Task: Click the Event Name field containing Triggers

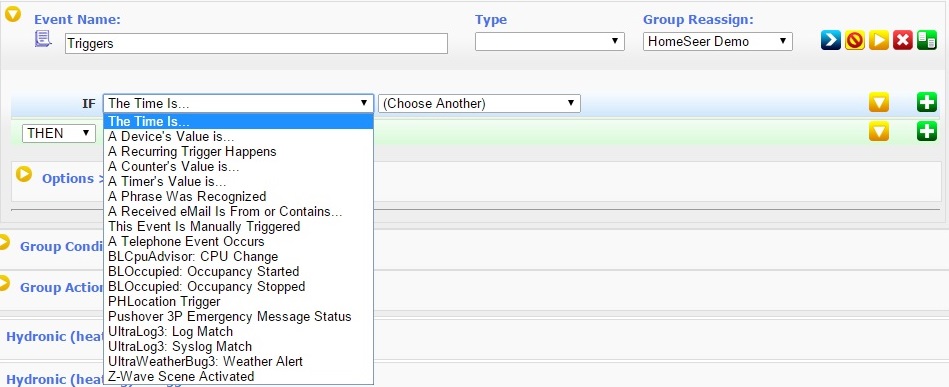Action: [x=256, y=44]
